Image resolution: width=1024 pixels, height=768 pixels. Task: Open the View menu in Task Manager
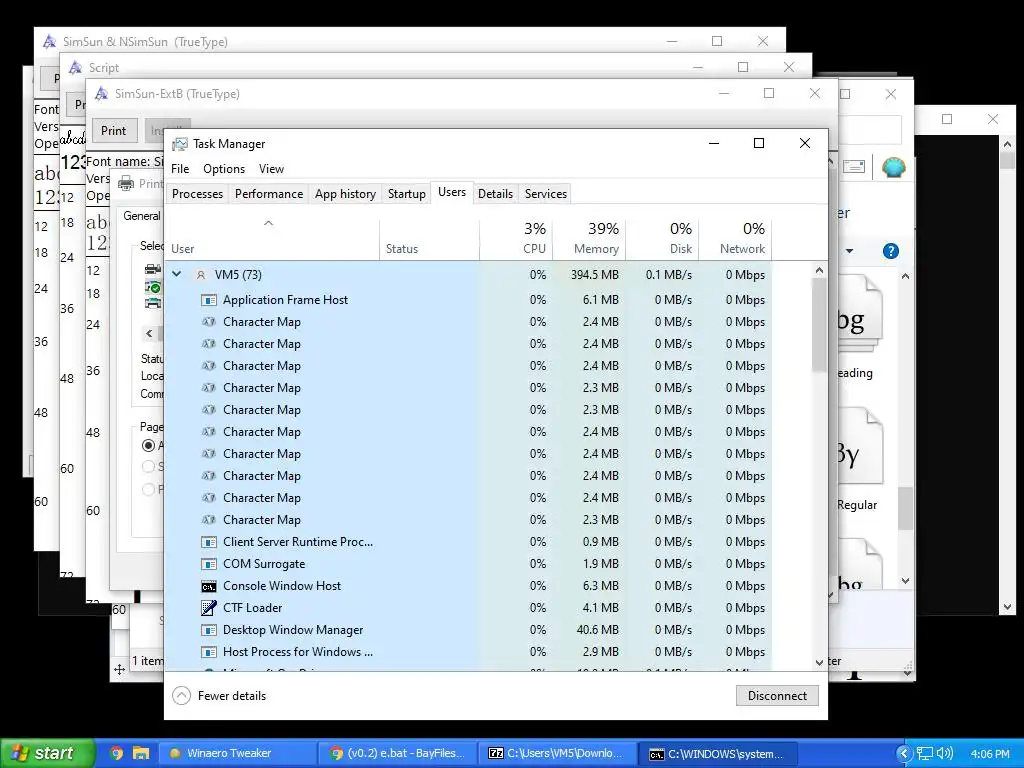271,169
